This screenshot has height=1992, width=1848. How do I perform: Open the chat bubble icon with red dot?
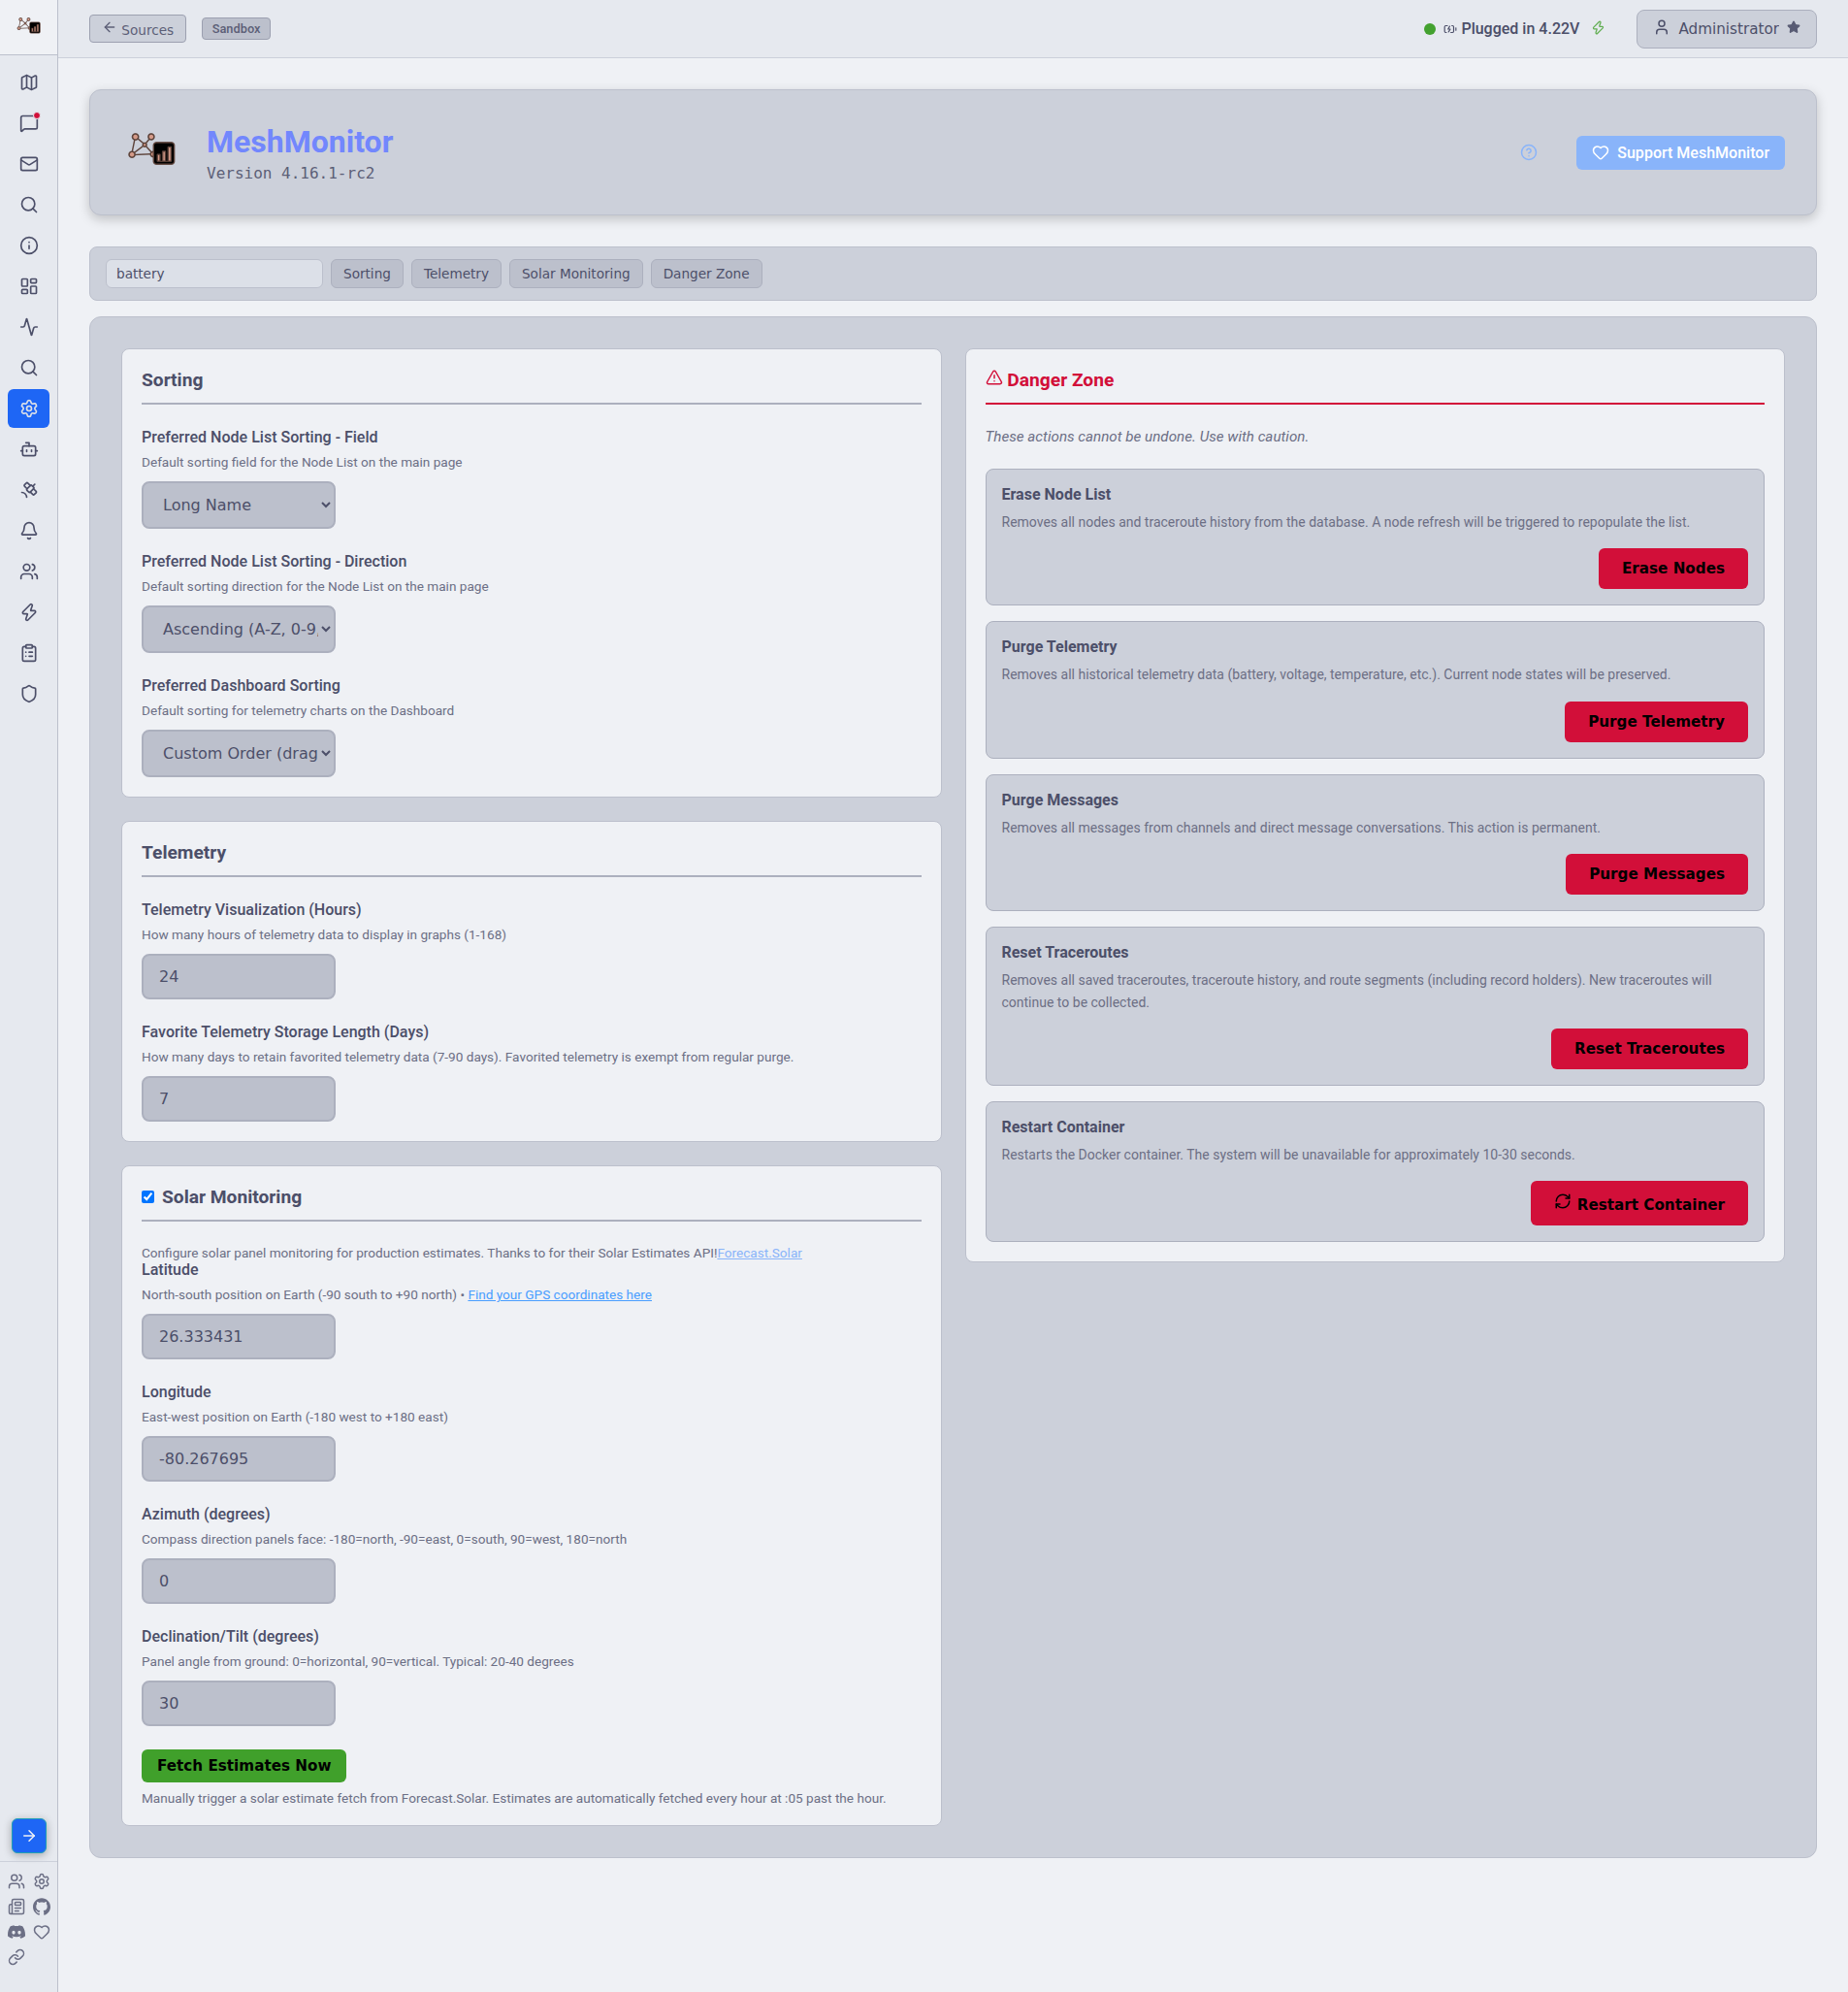29,123
